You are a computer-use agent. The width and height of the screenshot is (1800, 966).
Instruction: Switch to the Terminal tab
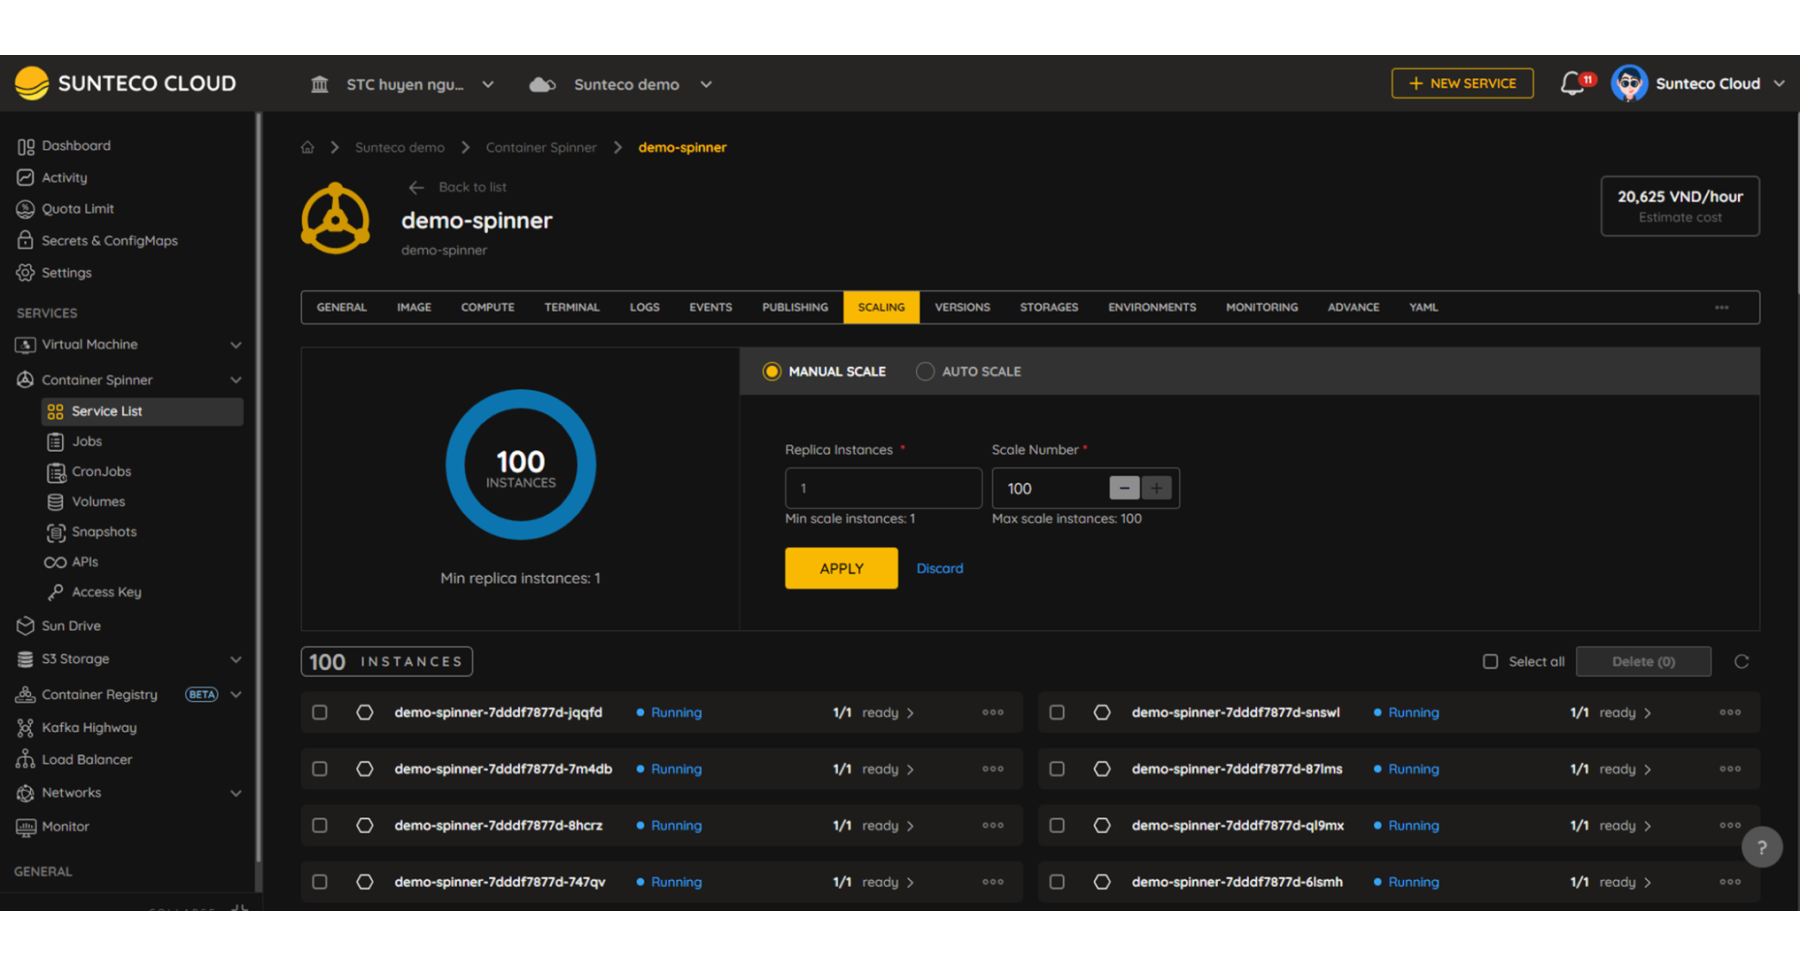click(572, 307)
